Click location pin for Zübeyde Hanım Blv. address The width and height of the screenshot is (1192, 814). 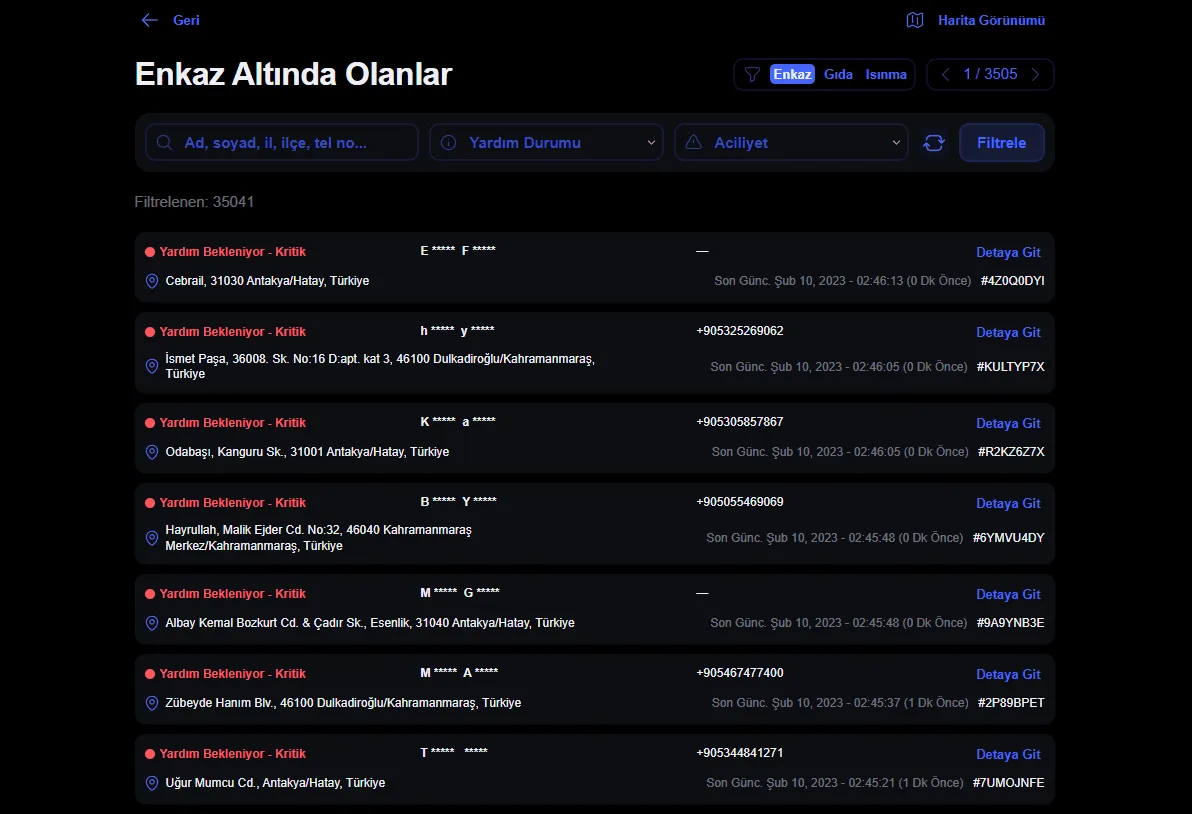(152, 703)
